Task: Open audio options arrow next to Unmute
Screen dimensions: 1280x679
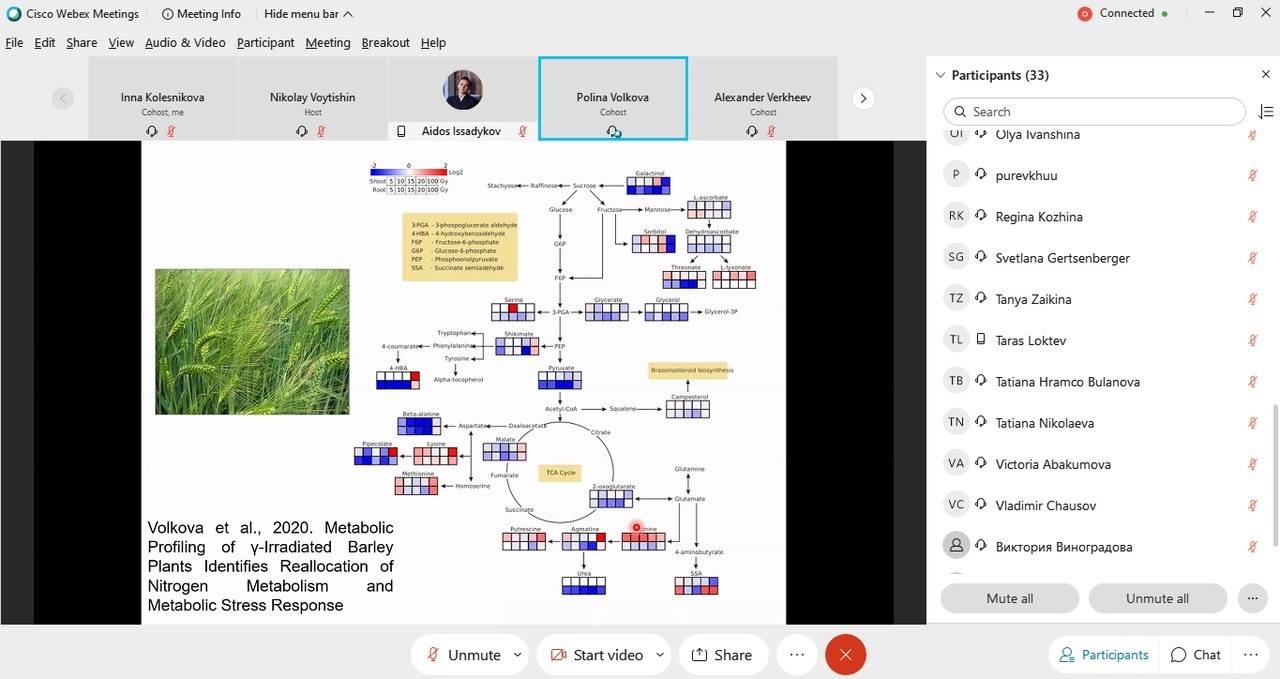Action: tap(518, 655)
